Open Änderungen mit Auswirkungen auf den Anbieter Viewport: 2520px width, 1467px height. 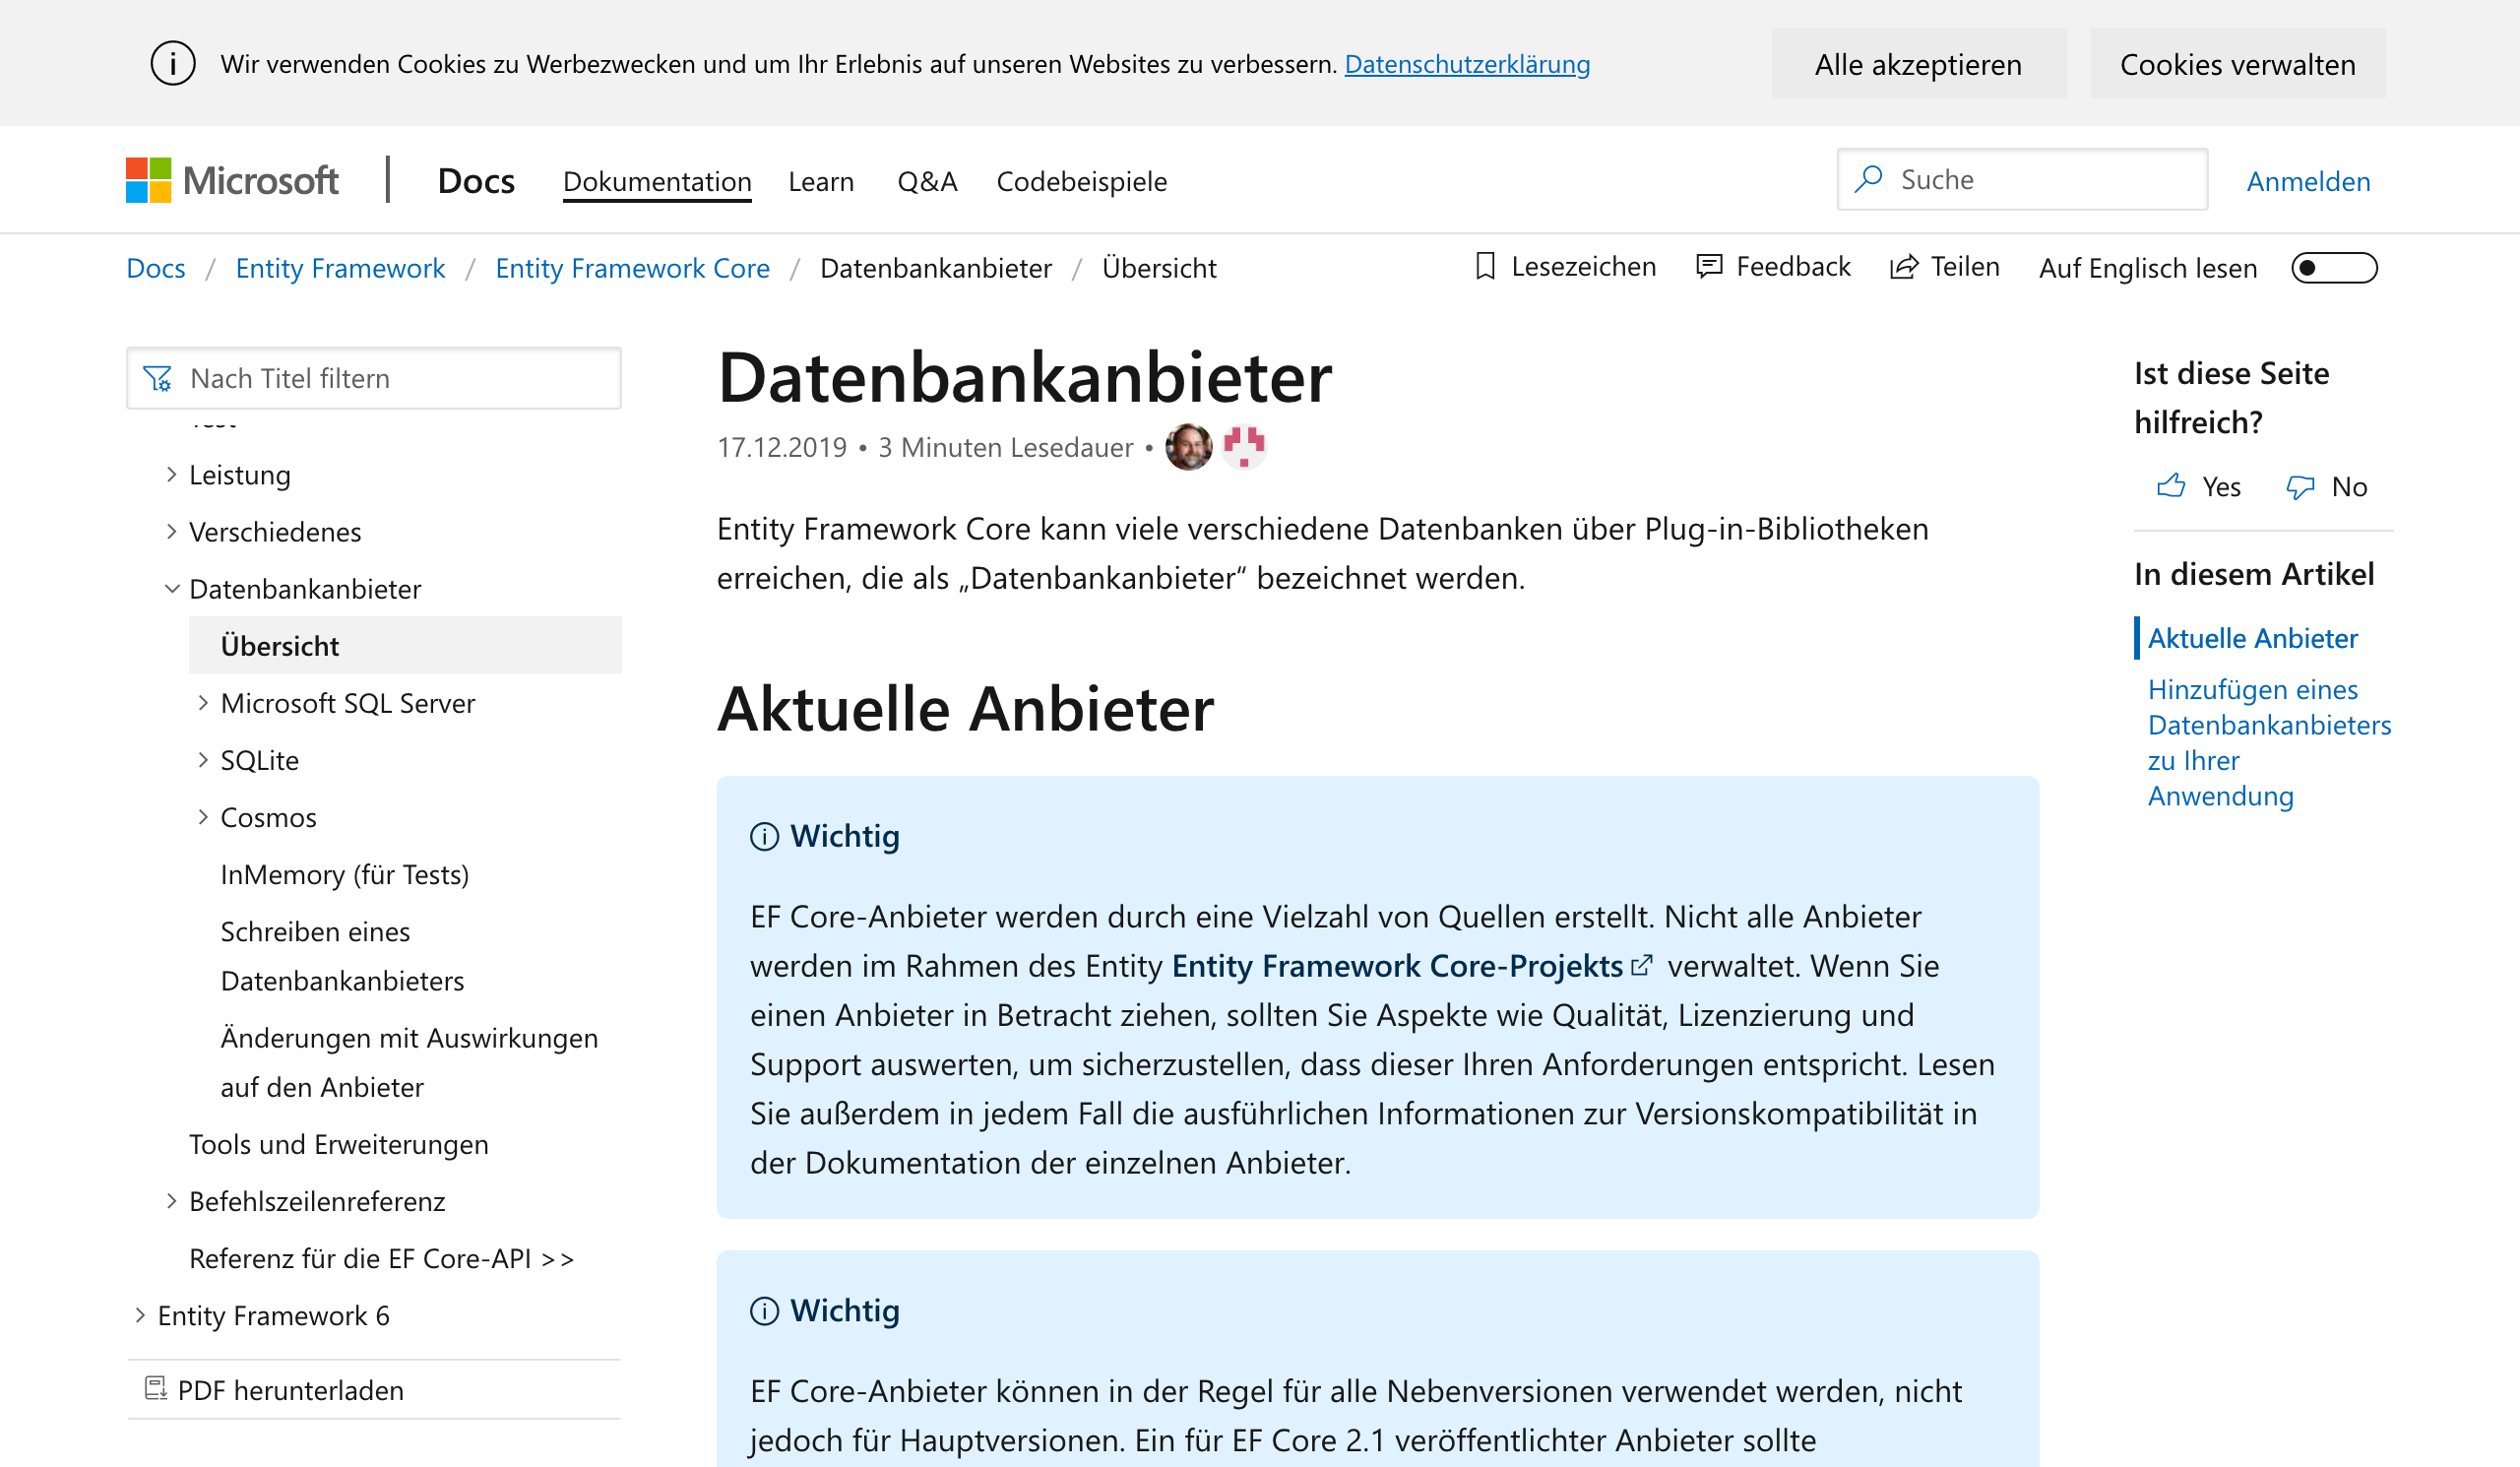pyautogui.click(x=409, y=1062)
